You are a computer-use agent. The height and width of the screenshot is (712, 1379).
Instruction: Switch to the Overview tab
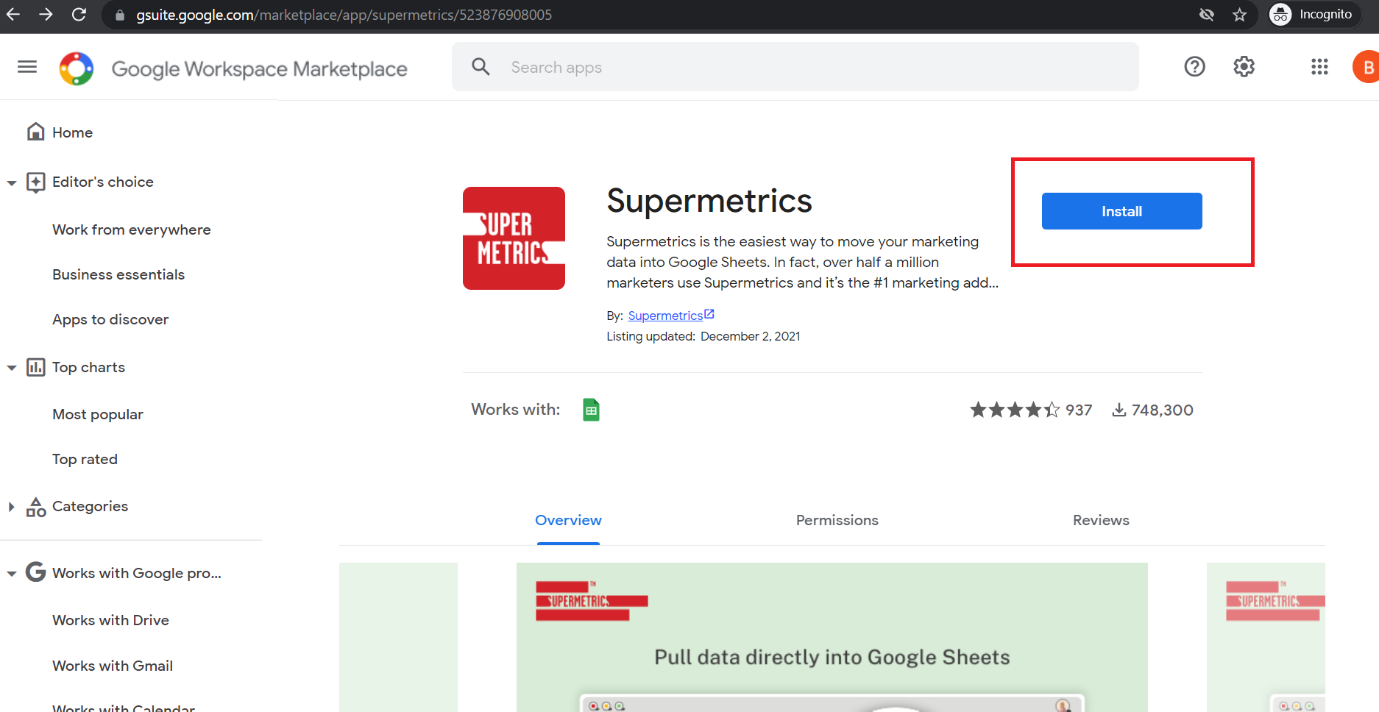tap(568, 520)
